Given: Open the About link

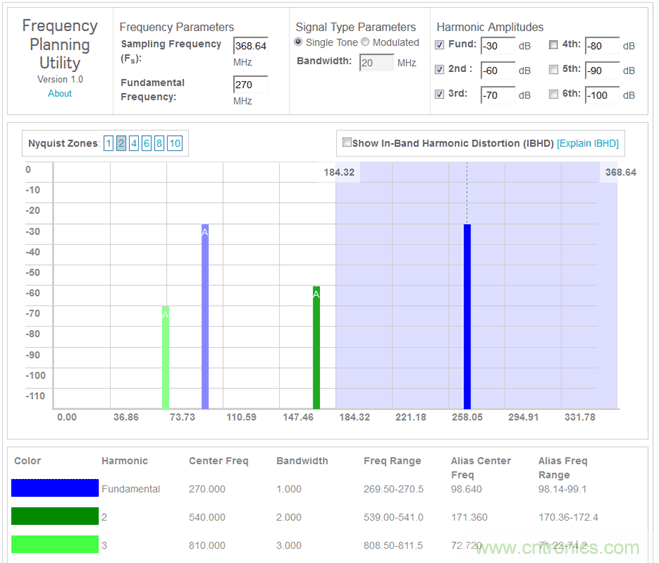Looking at the screenshot, I should [60, 93].
